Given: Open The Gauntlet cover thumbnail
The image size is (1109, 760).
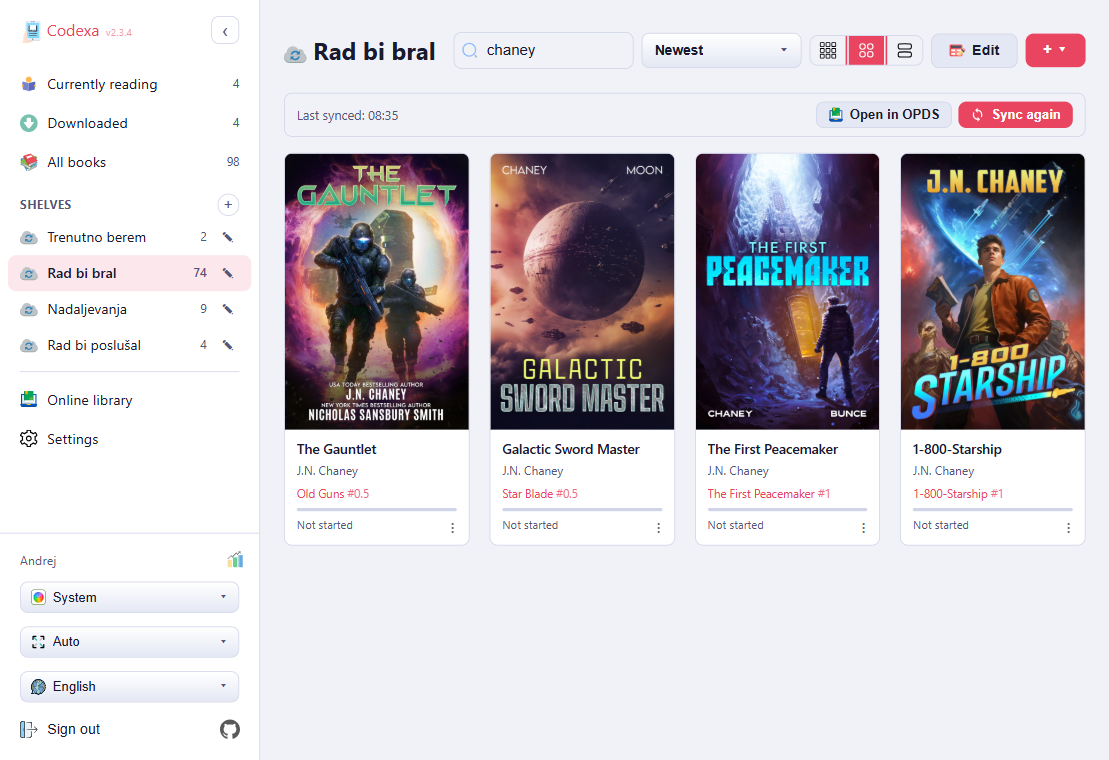Looking at the screenshot, I should pyautogui.click(x=377, y=291).
